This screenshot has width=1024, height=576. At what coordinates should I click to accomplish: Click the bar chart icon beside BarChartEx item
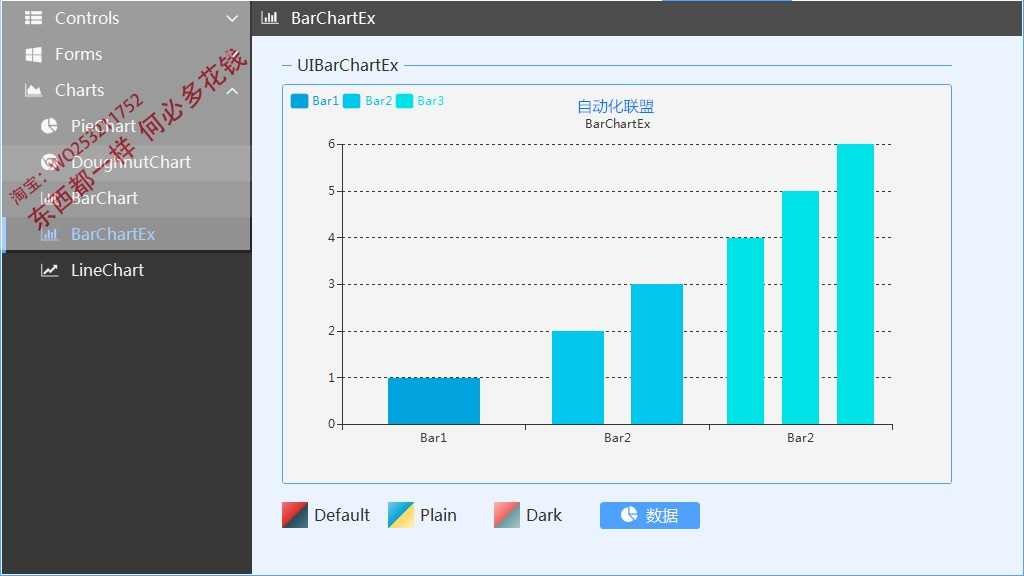click(x=49, y=234)
